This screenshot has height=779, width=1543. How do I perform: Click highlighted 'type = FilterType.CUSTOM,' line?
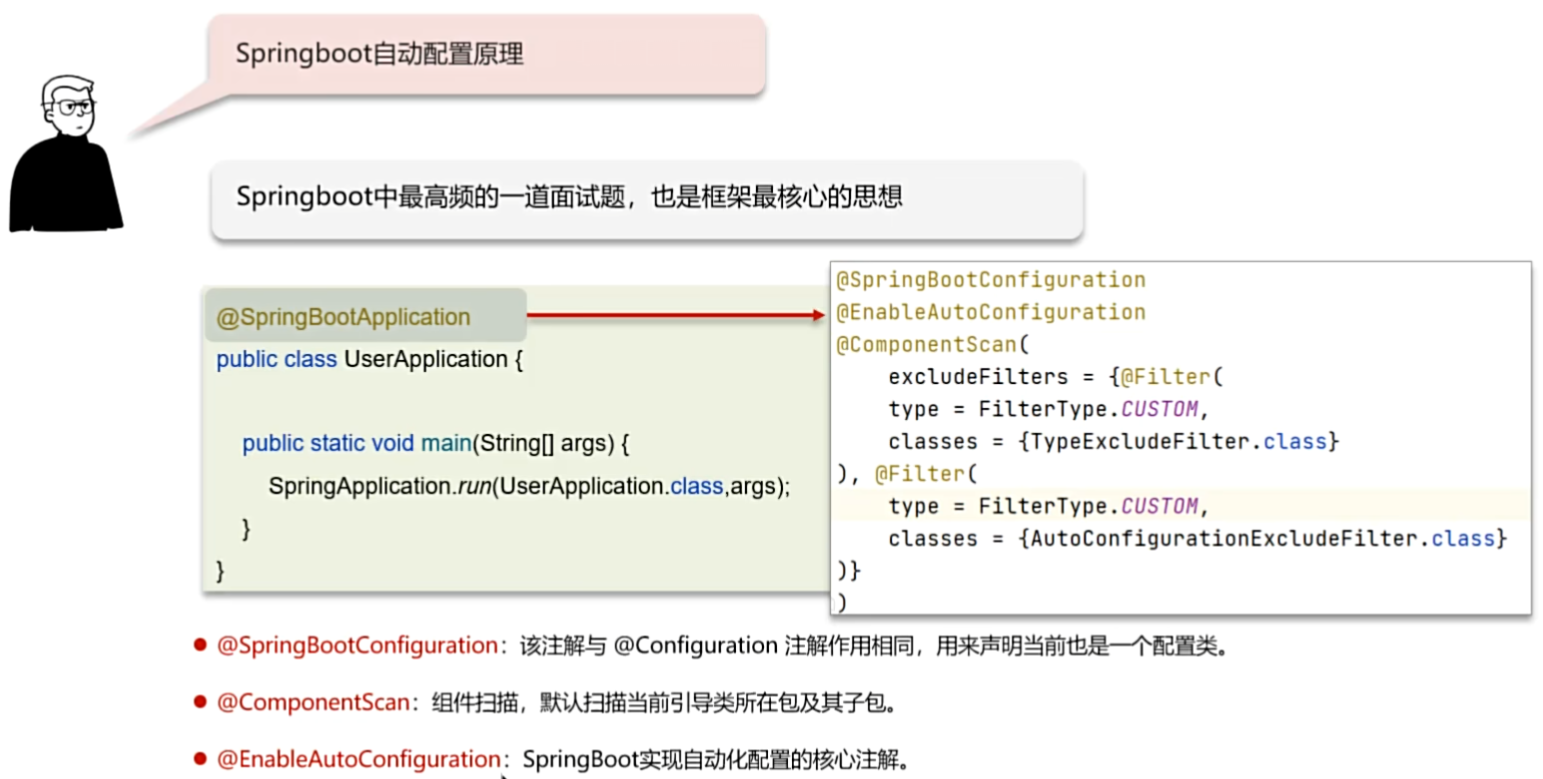(x=1049, y=506)
